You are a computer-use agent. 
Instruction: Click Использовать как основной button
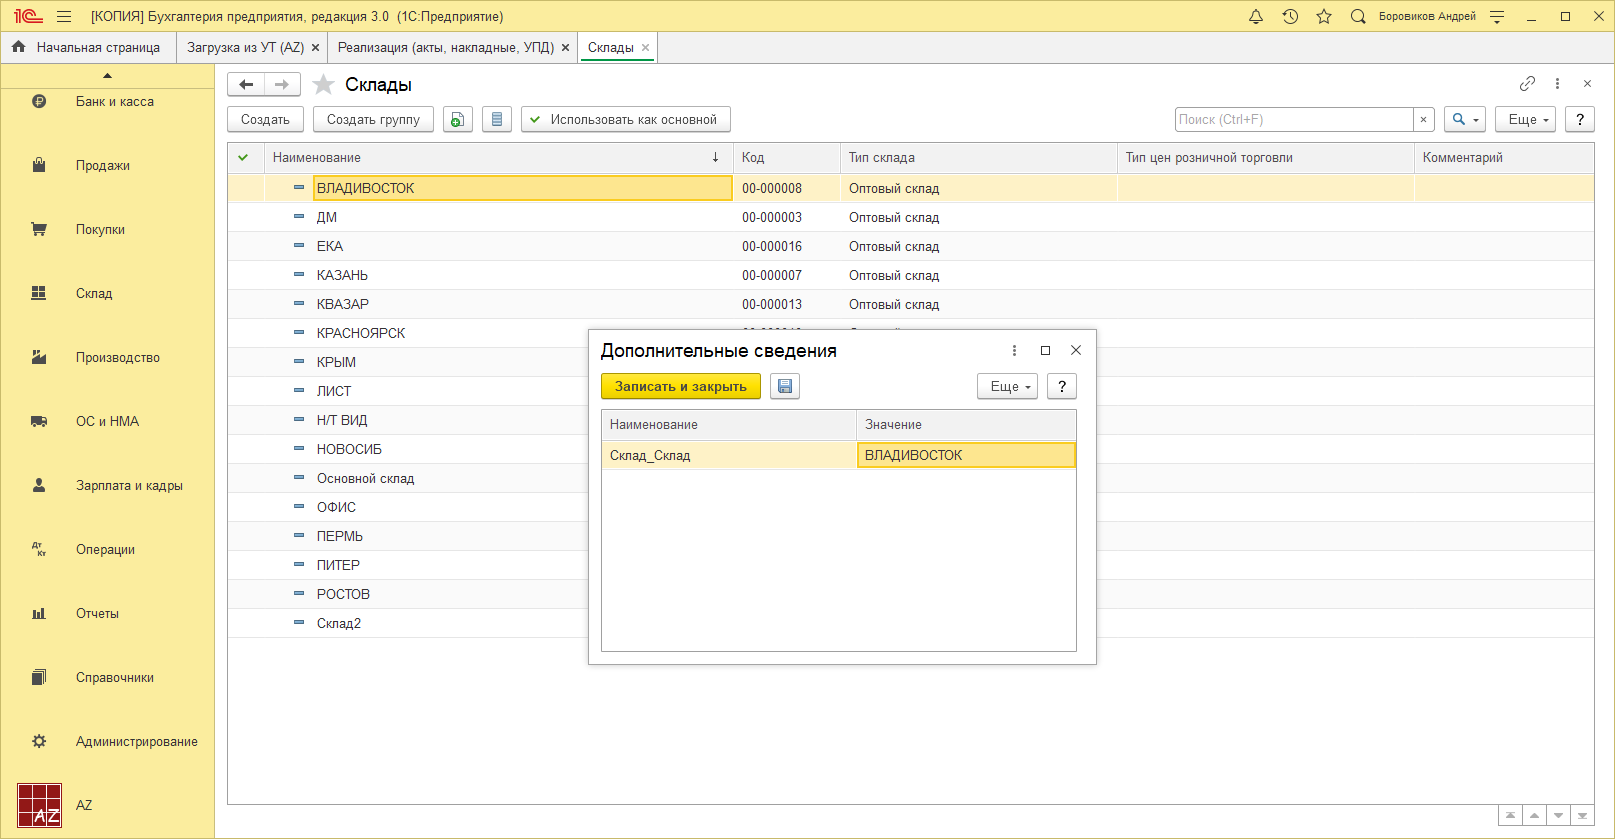625,119
